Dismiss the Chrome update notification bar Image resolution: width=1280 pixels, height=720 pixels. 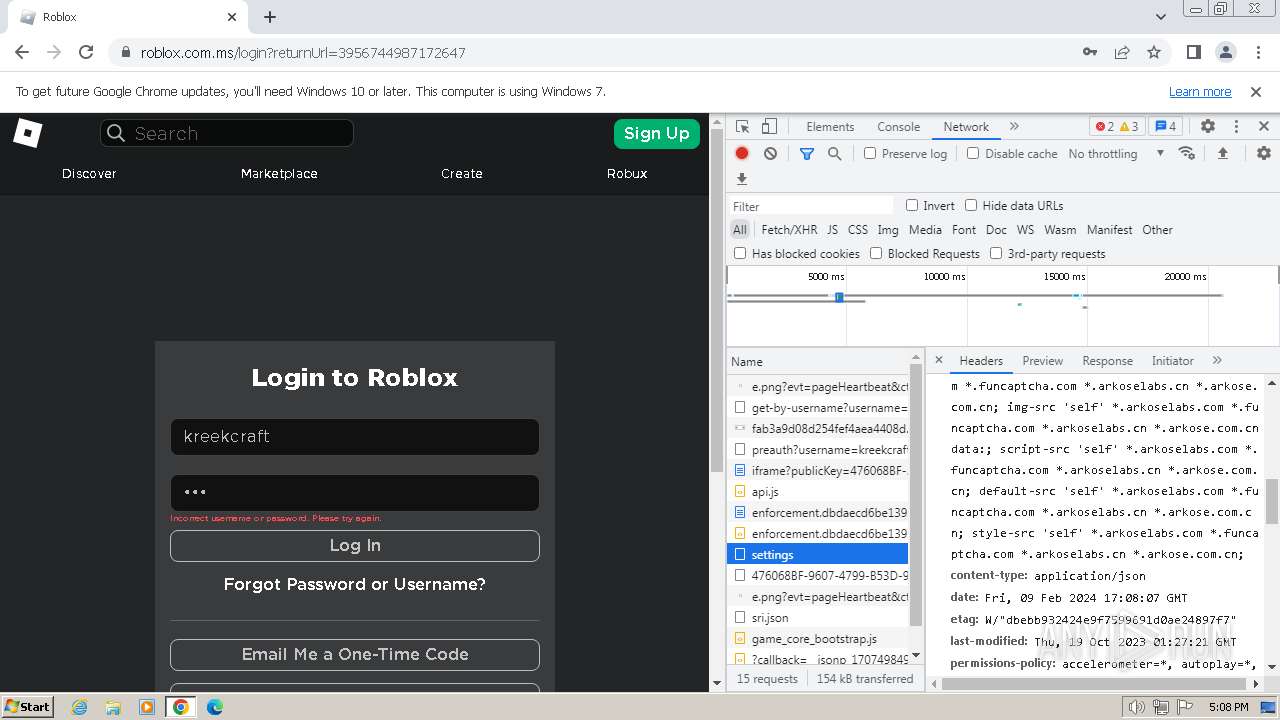click(1256, 91)
